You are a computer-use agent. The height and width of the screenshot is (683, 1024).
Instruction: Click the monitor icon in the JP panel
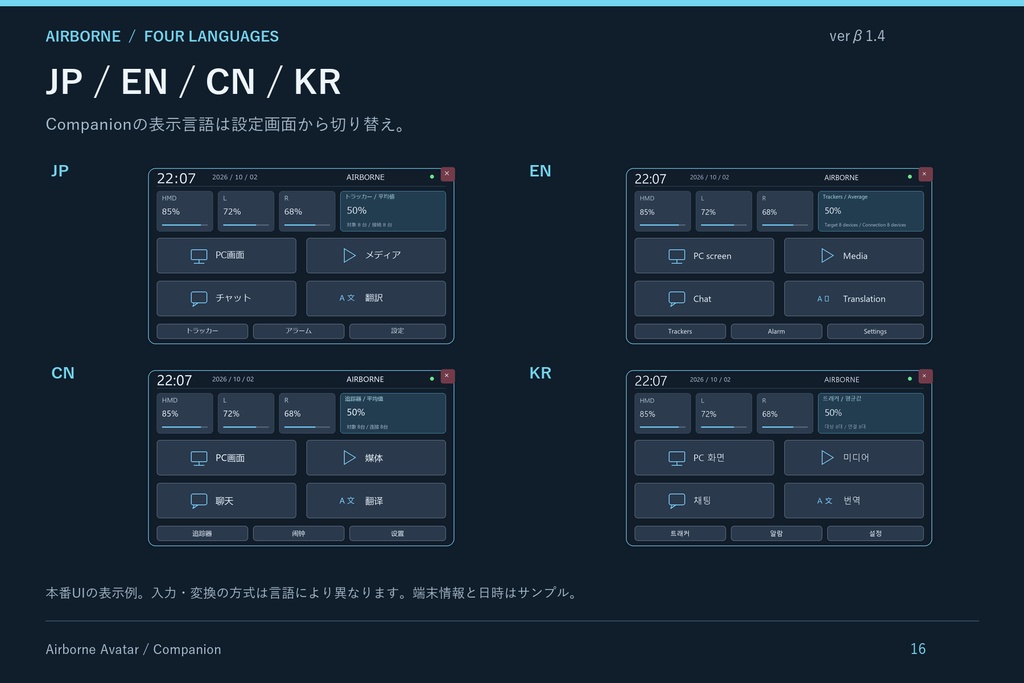click(199, 256)
